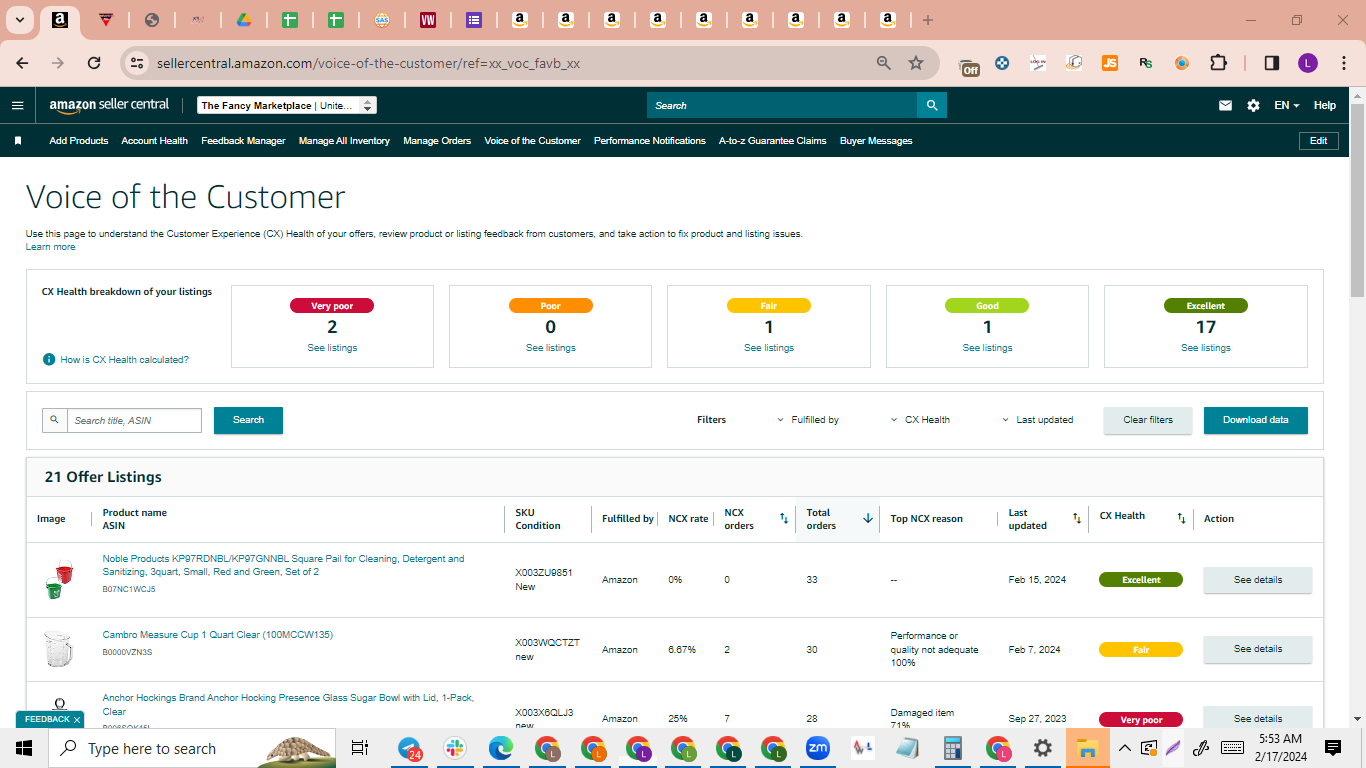Image resolution: width=1366 pixels, height=768 pixels.
Task: Open File Explorer from the taskbar
Action: (1088, 748)
